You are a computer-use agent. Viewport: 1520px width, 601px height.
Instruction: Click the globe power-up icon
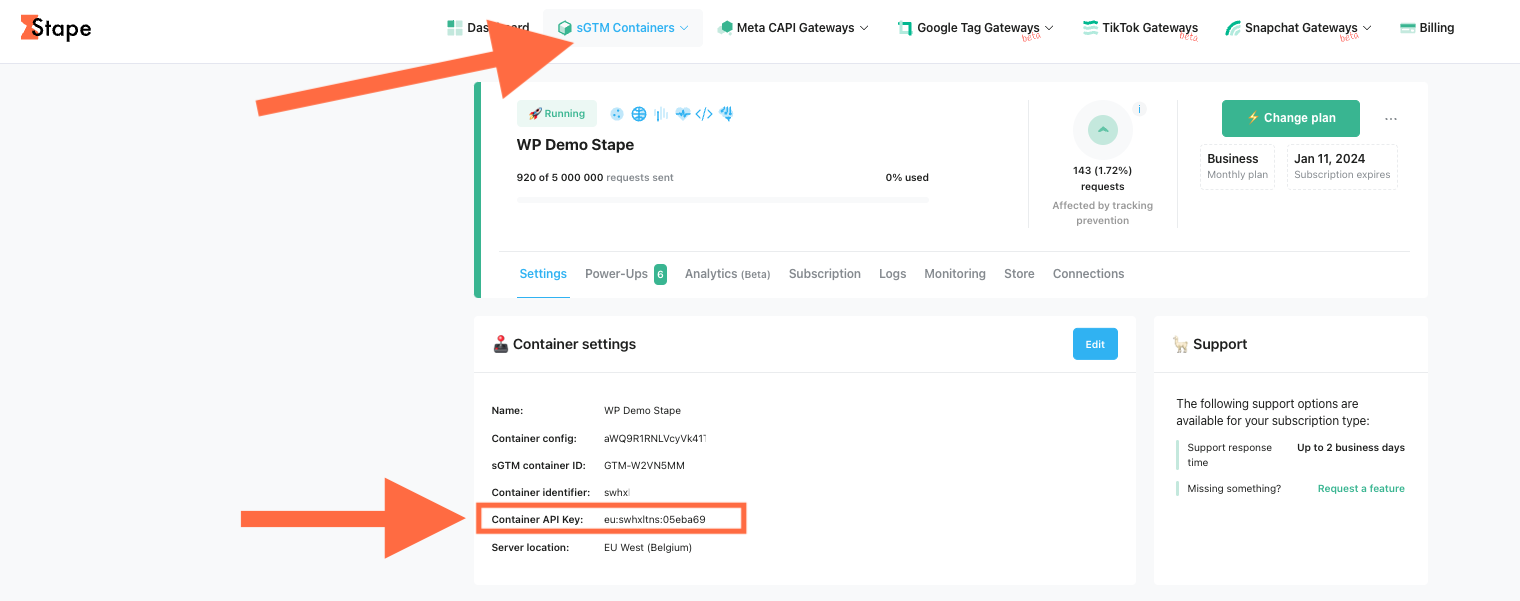pyautogui.click(x=639, y=114)
